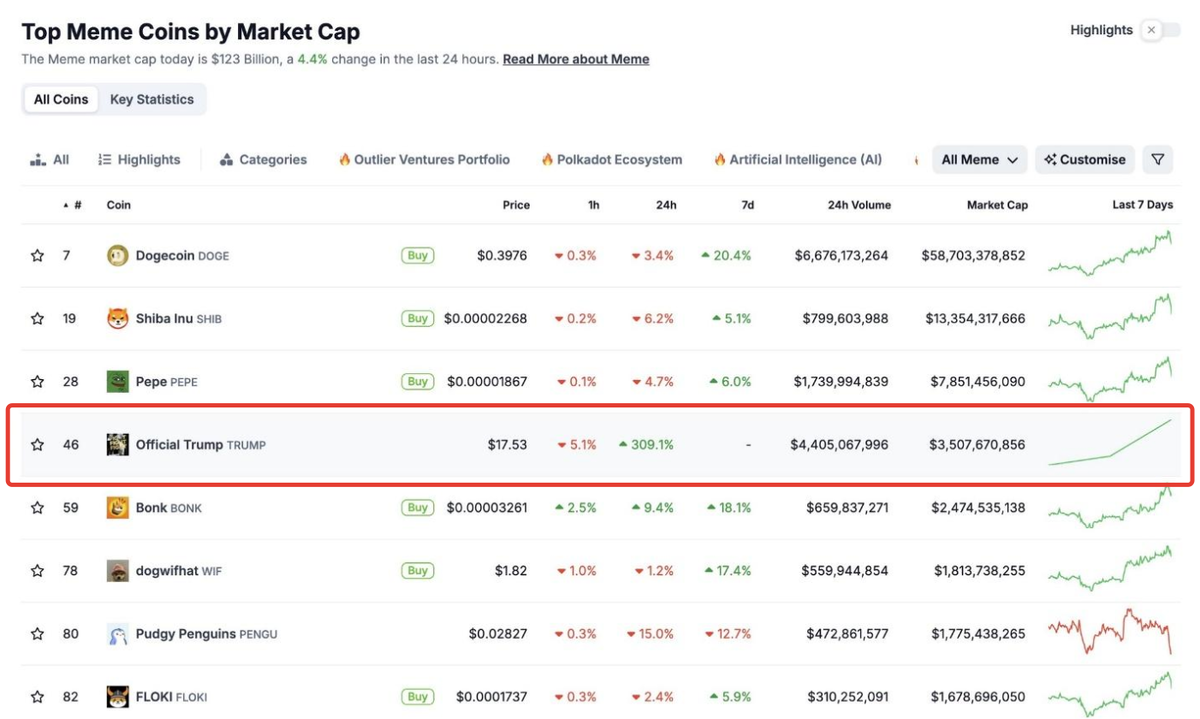Open the All Meme dropdown
The height and width of the screenshot is (719, 1200).
pyautogui.click(x=980, y=159)
